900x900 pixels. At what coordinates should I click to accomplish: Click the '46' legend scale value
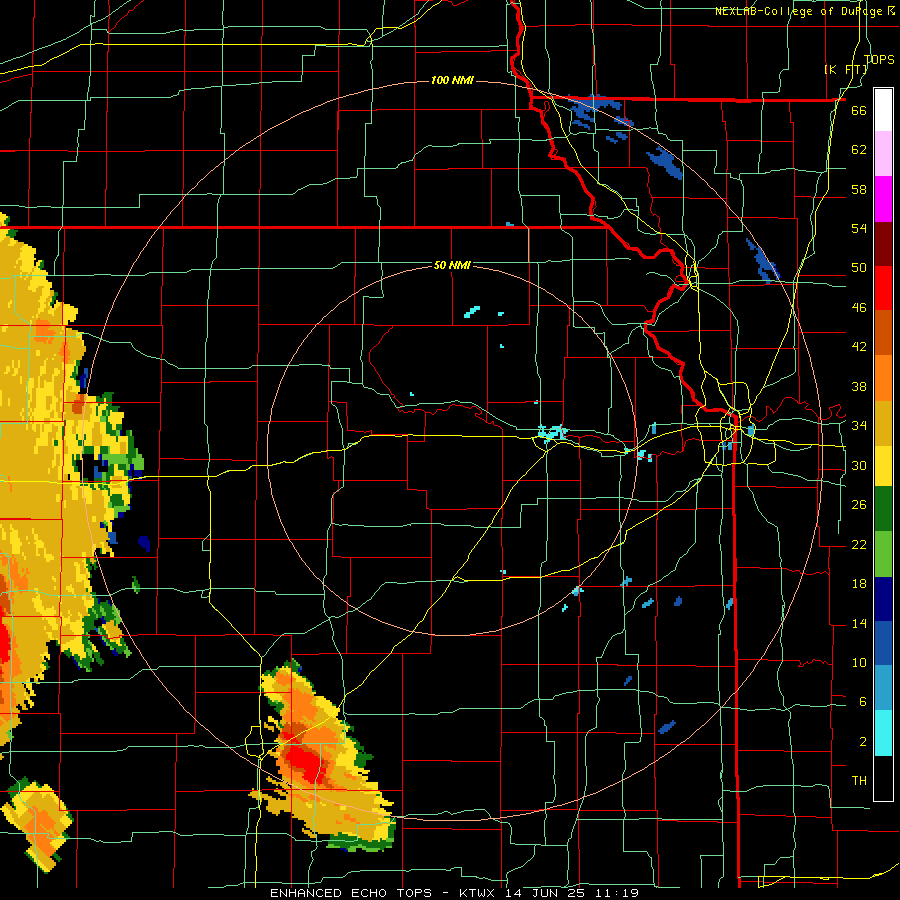pyautogui.click(x=859, y=308)
